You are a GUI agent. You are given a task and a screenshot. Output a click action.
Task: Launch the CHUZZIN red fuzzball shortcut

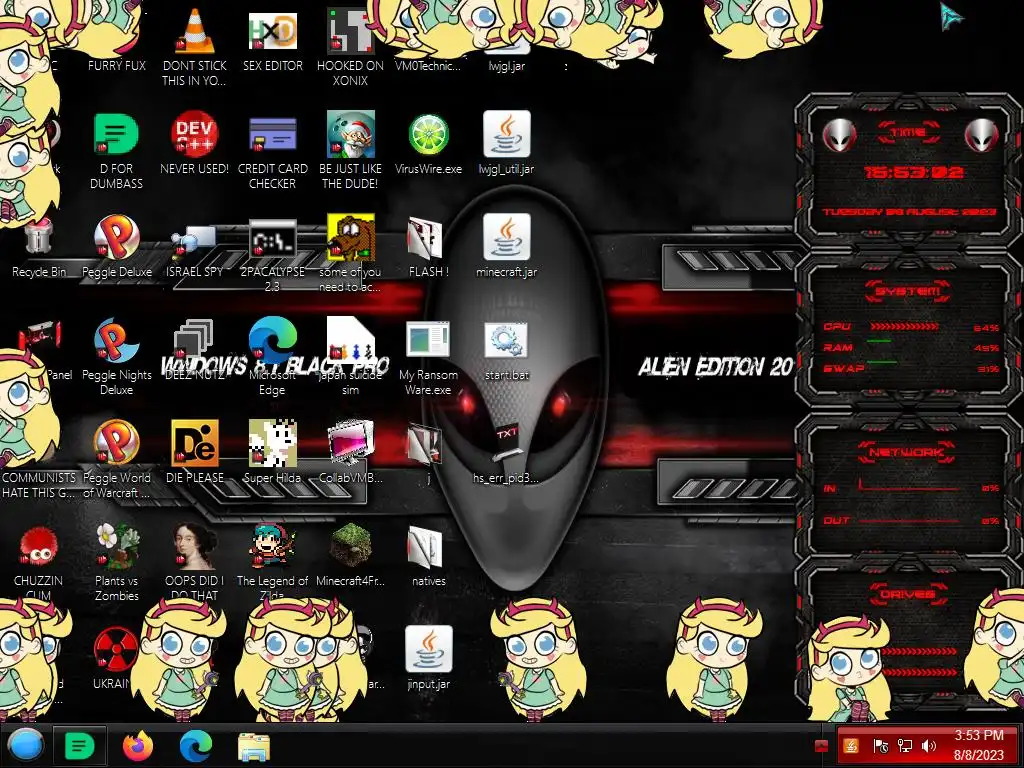tap(39, 547)
